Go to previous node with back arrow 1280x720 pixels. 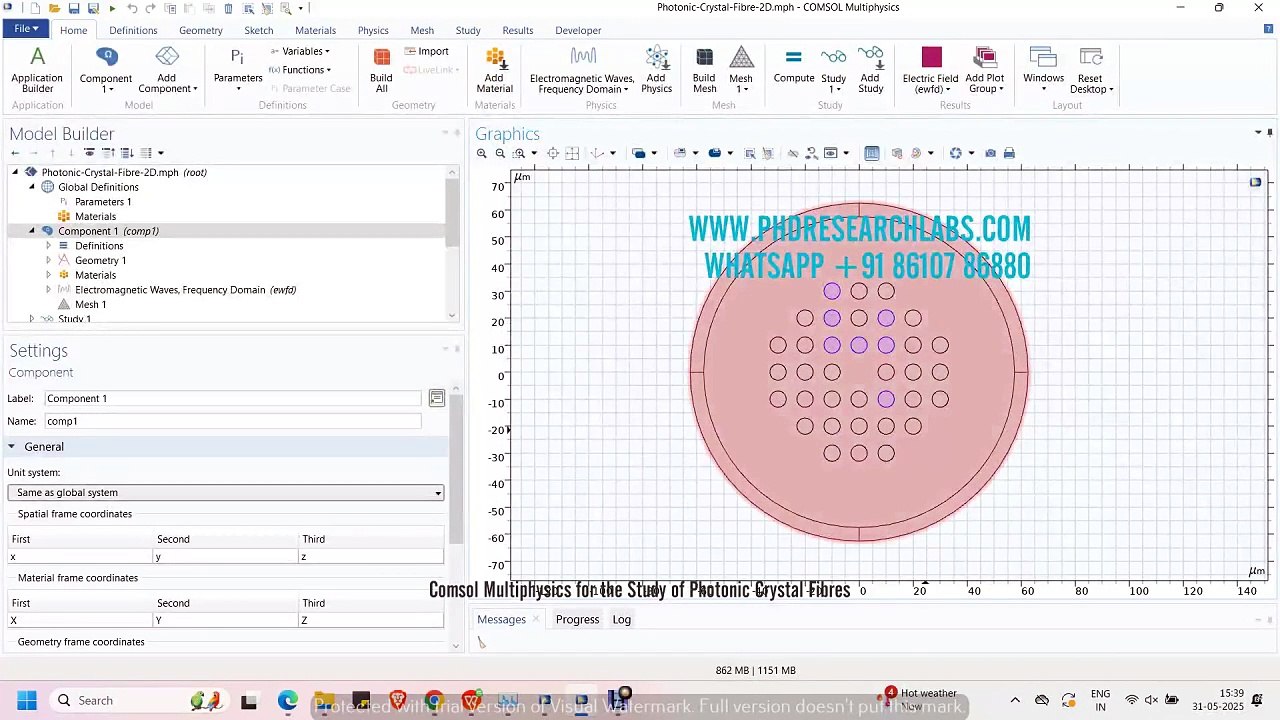pos(14,153)
